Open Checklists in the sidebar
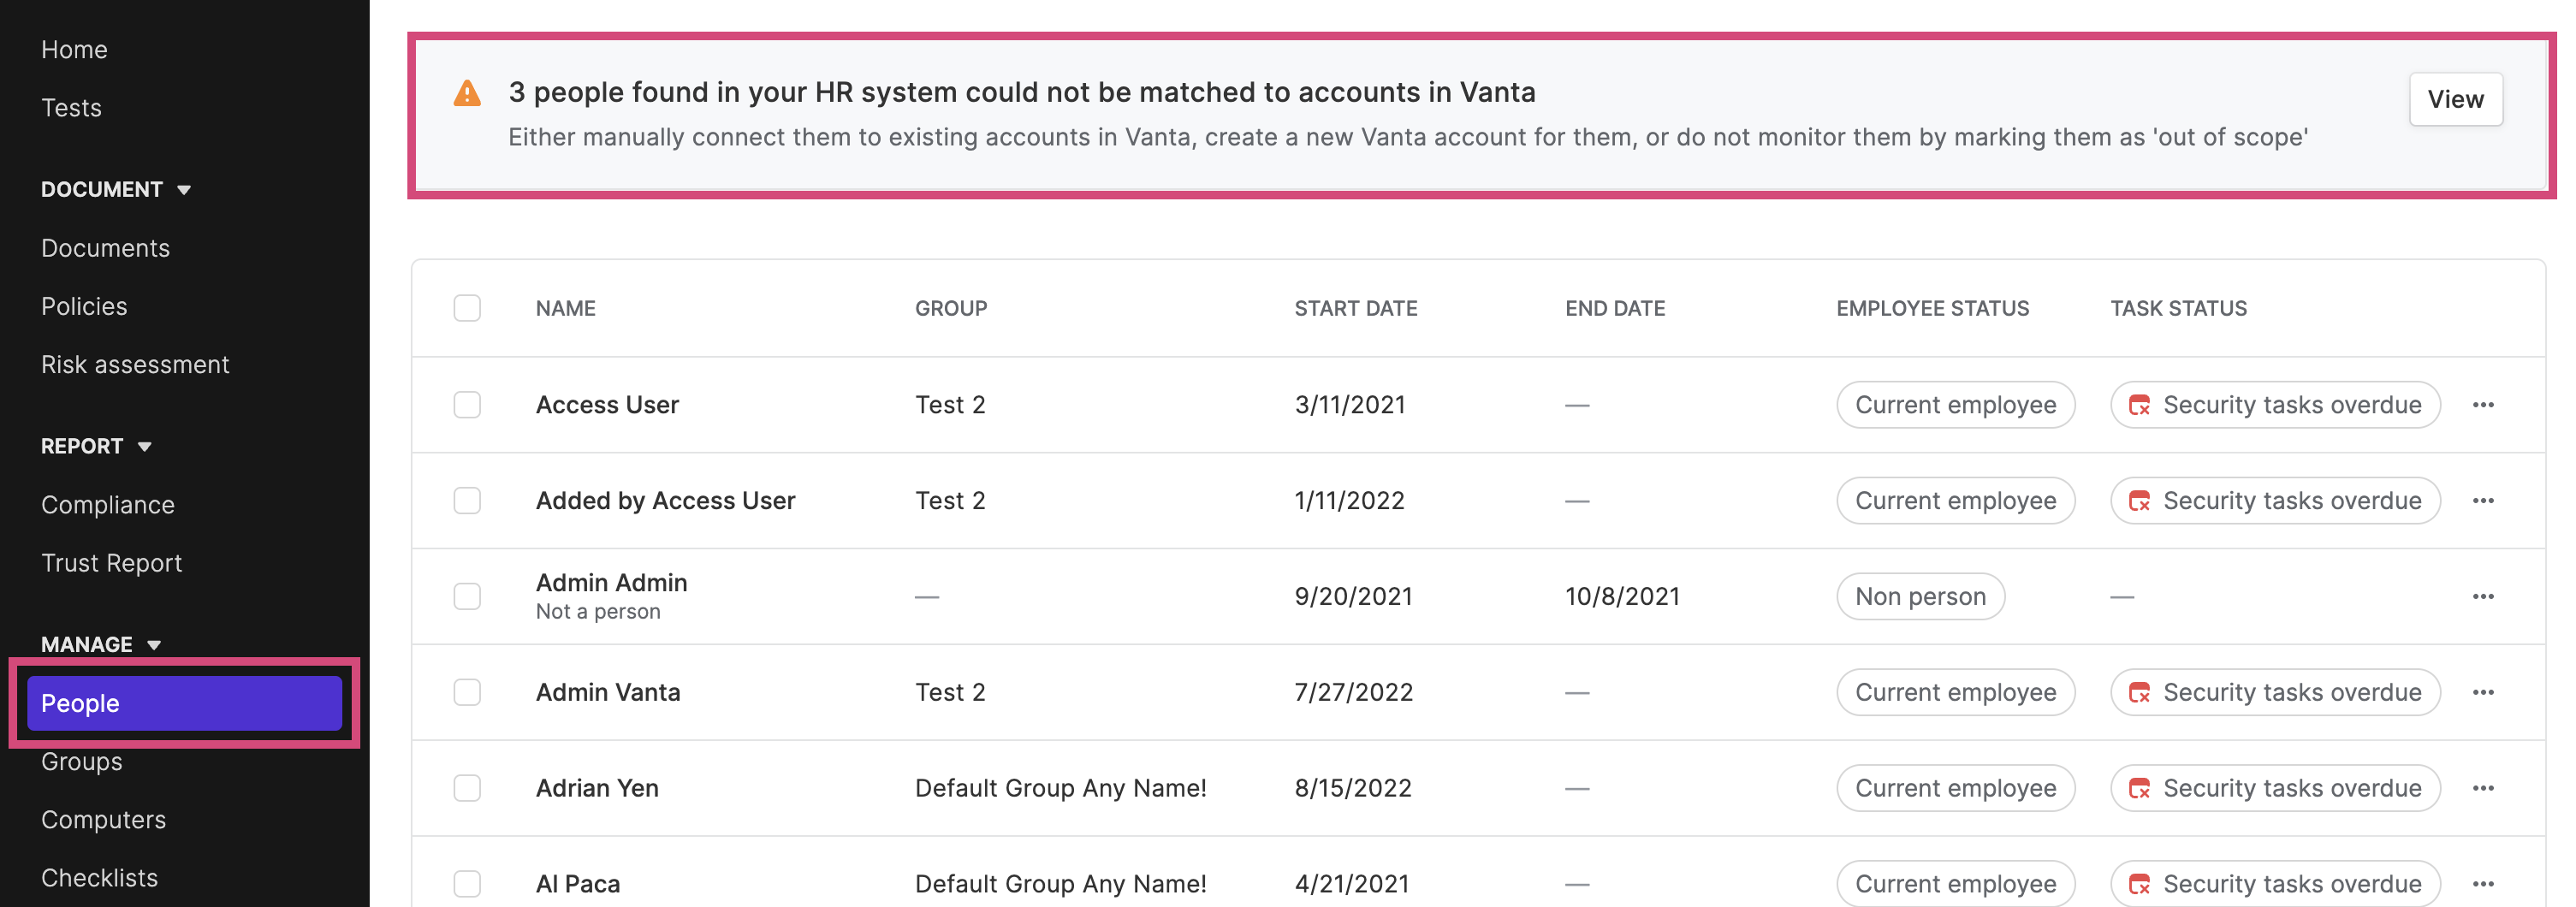 [99, 878]
